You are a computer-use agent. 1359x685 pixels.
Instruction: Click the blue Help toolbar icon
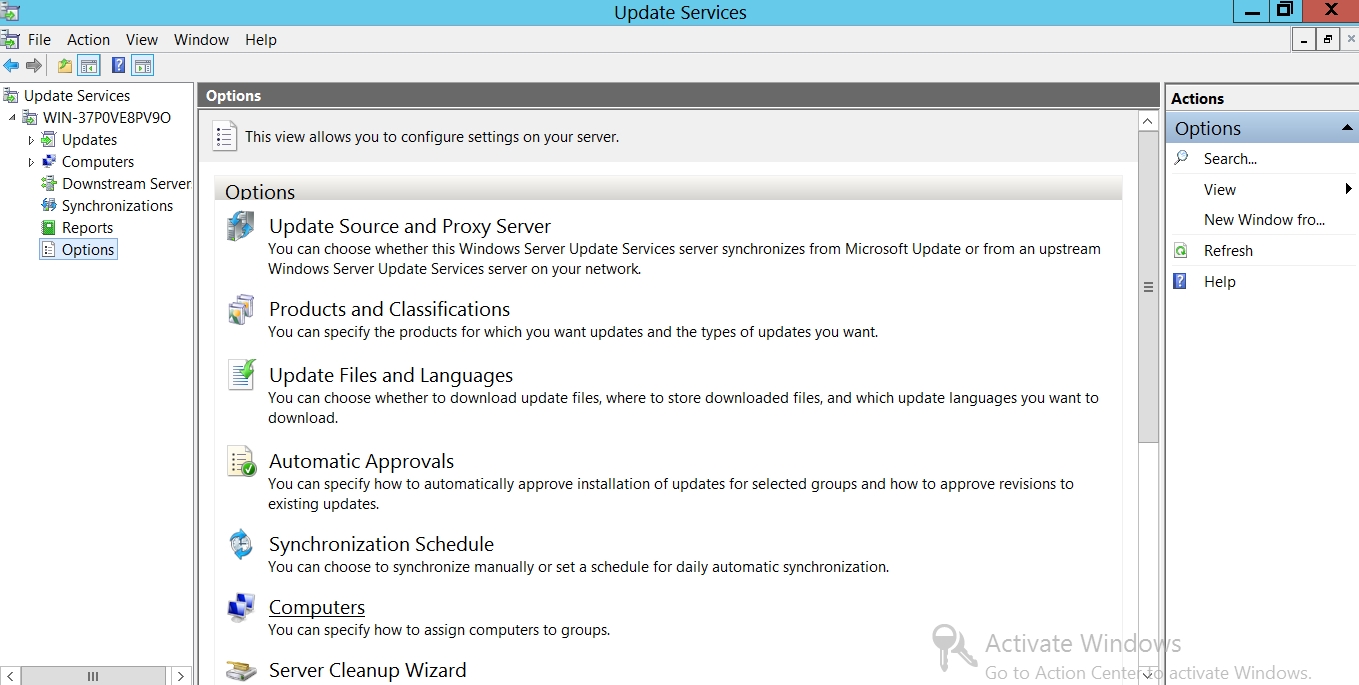[x=118, y=66]
